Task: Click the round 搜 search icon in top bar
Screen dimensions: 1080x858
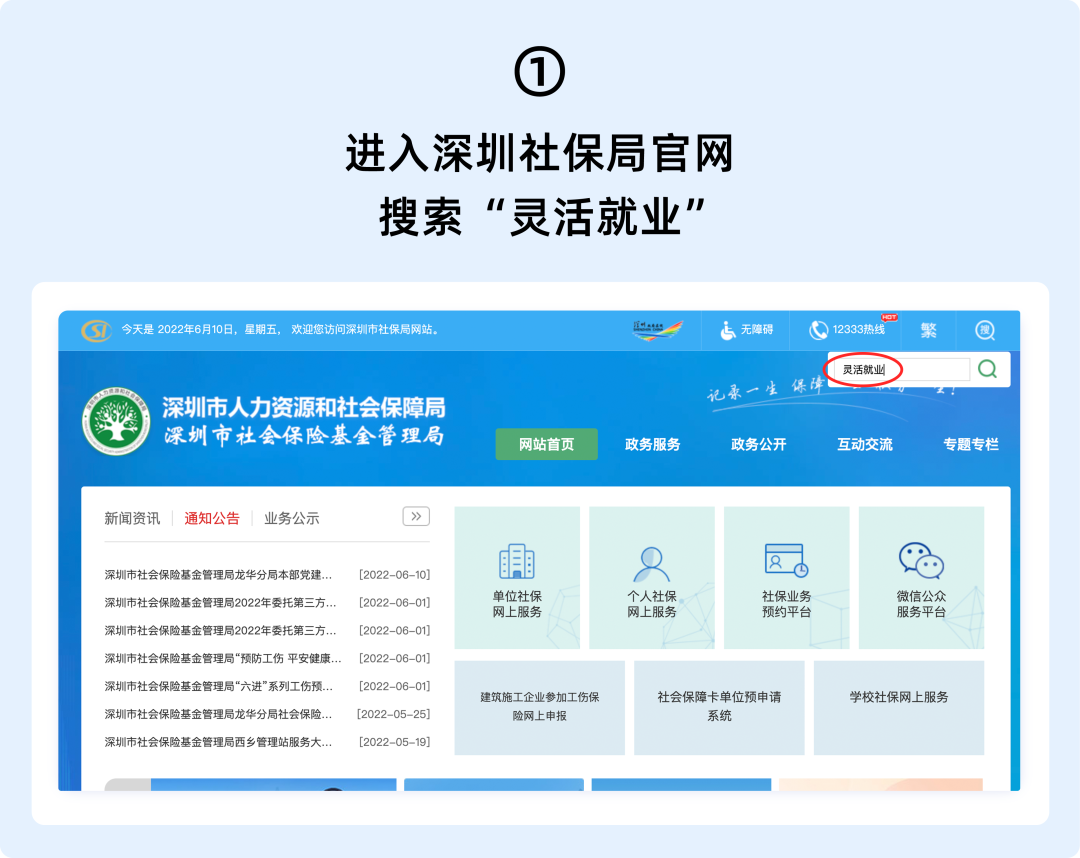Action: pos(986,331)
